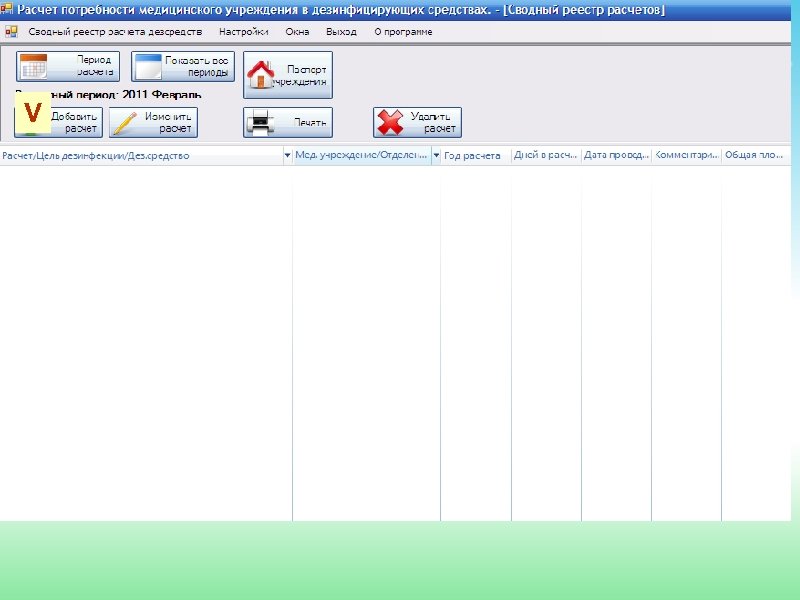Open the О программе menu

[x=403, y=32]
